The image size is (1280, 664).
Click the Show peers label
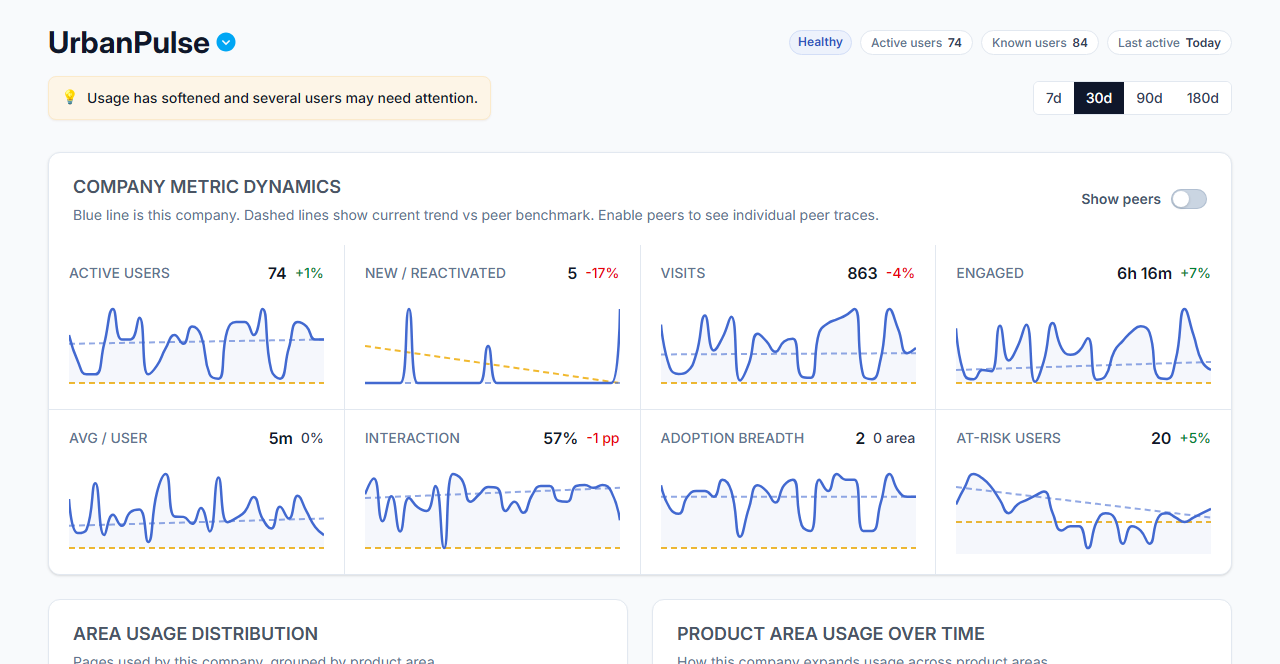[1121, 199]
